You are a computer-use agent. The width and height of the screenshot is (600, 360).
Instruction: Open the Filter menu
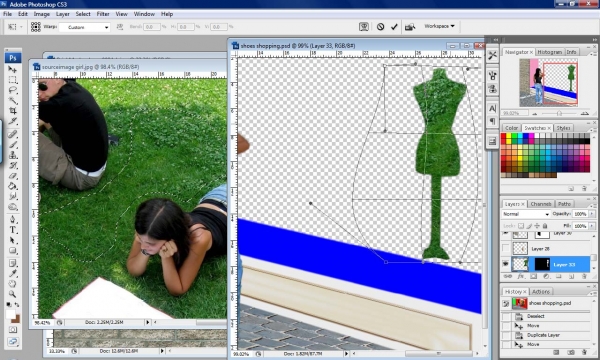(x=103, y=14)
